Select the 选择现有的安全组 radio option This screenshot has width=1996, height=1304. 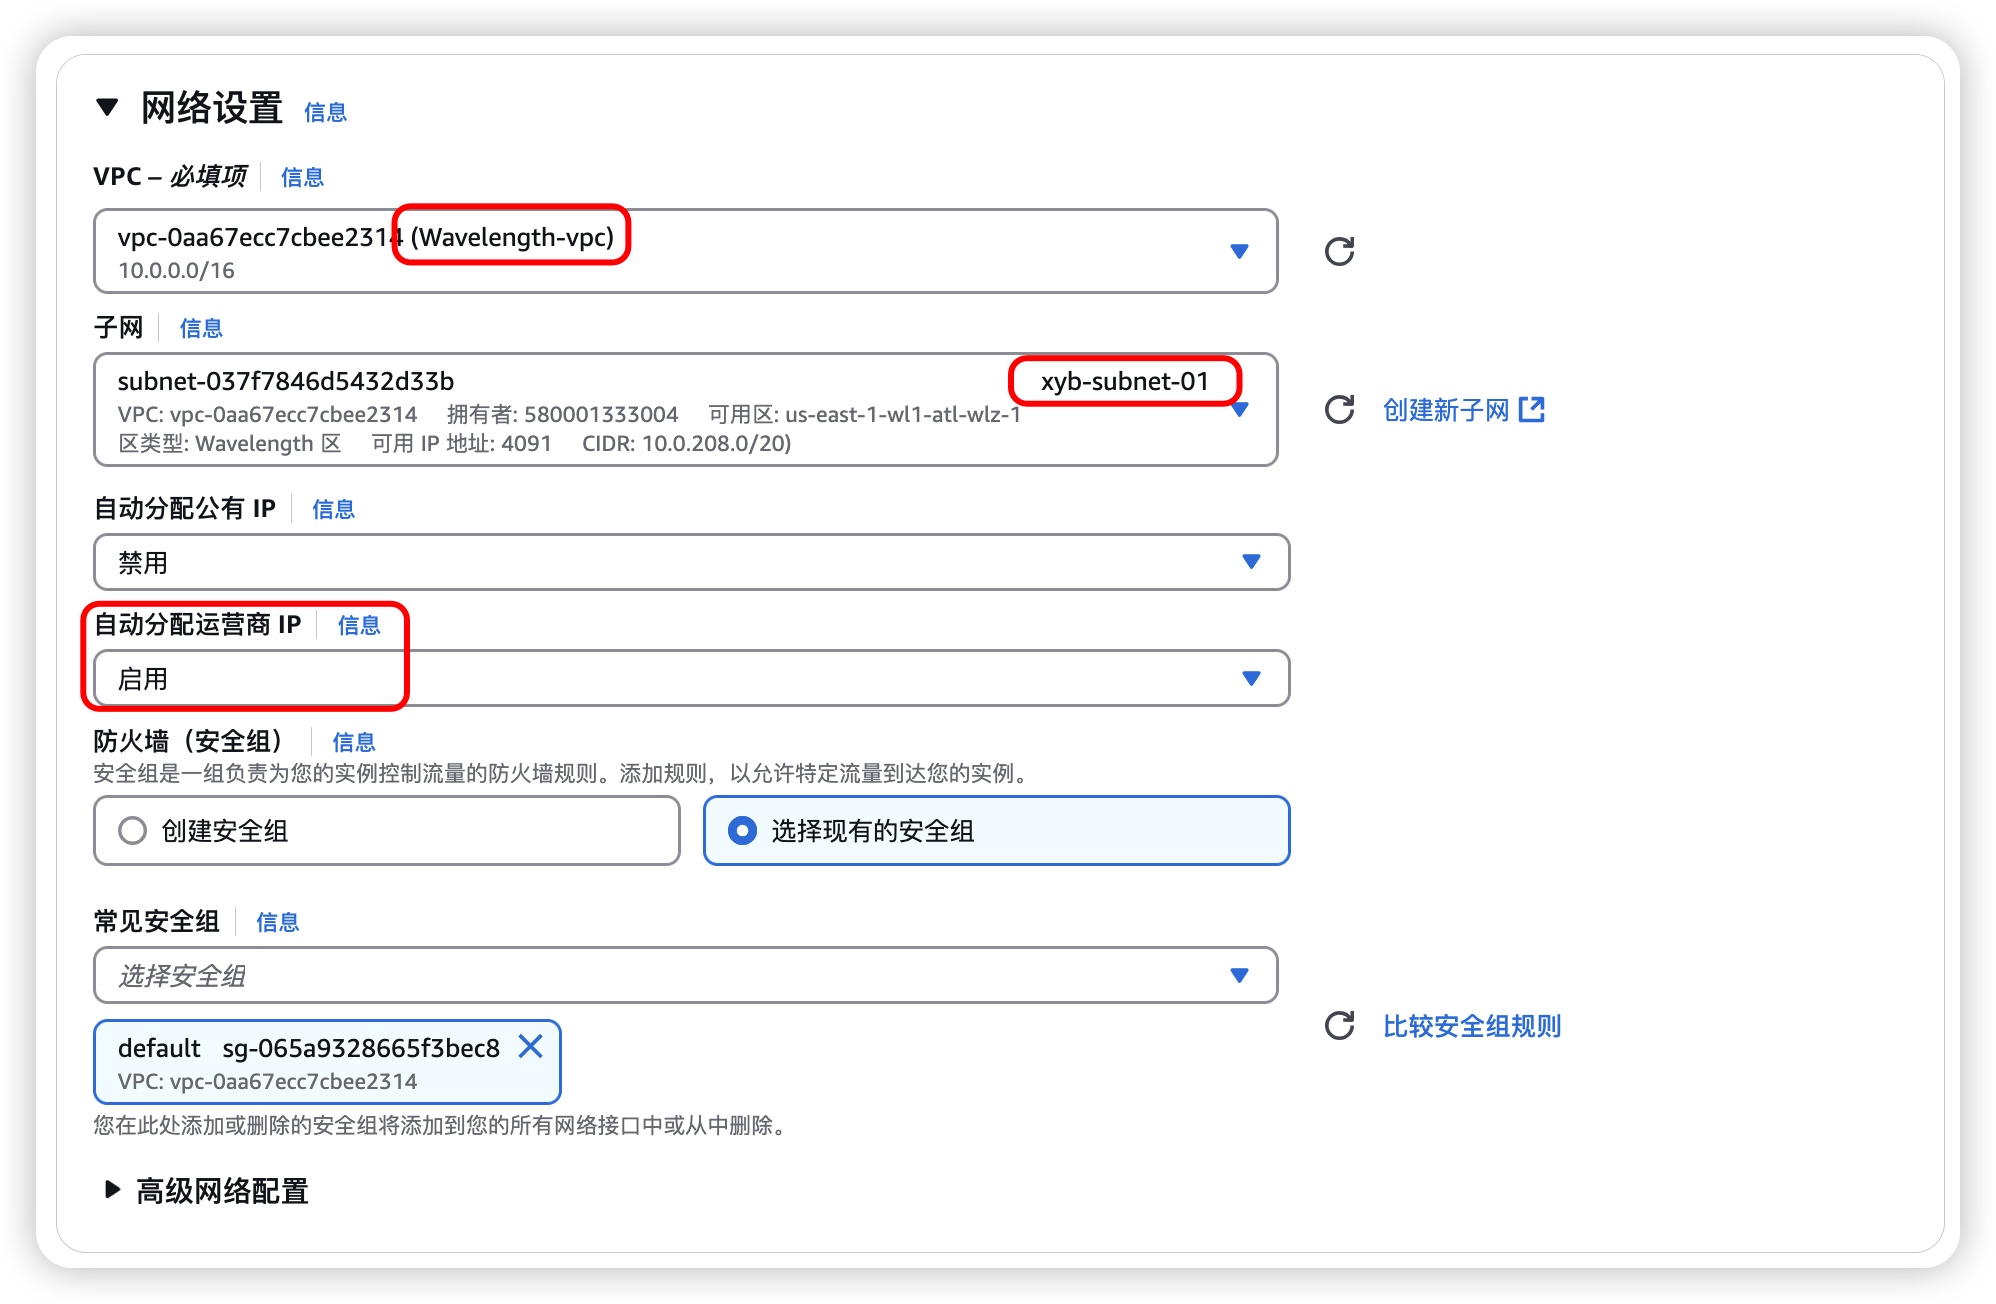[742, 831]
